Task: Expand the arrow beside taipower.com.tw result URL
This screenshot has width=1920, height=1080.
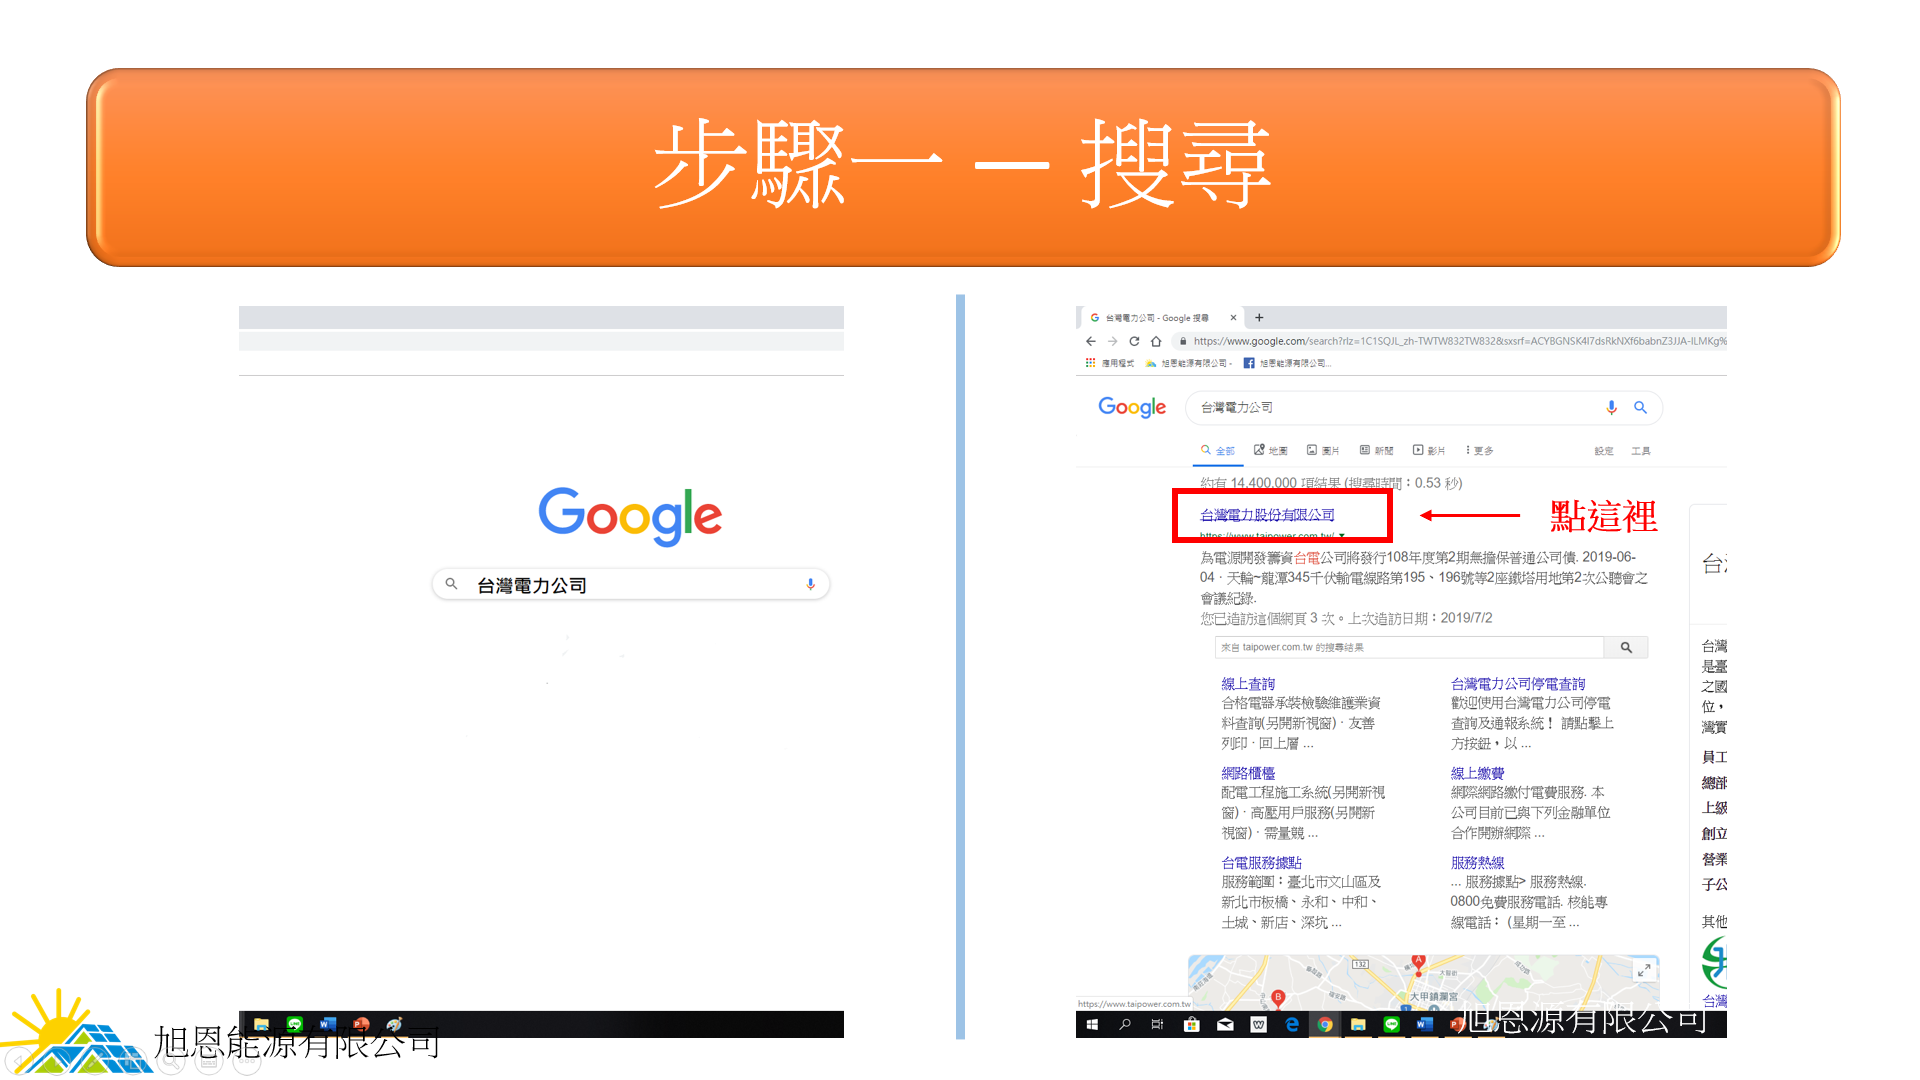Action: coord(1342,537)
